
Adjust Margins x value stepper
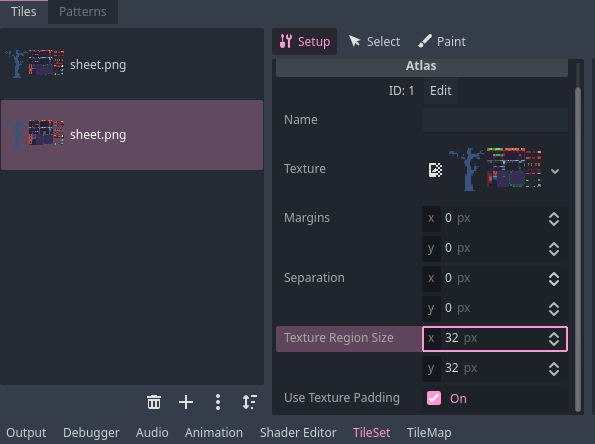(x=554, y=219)
